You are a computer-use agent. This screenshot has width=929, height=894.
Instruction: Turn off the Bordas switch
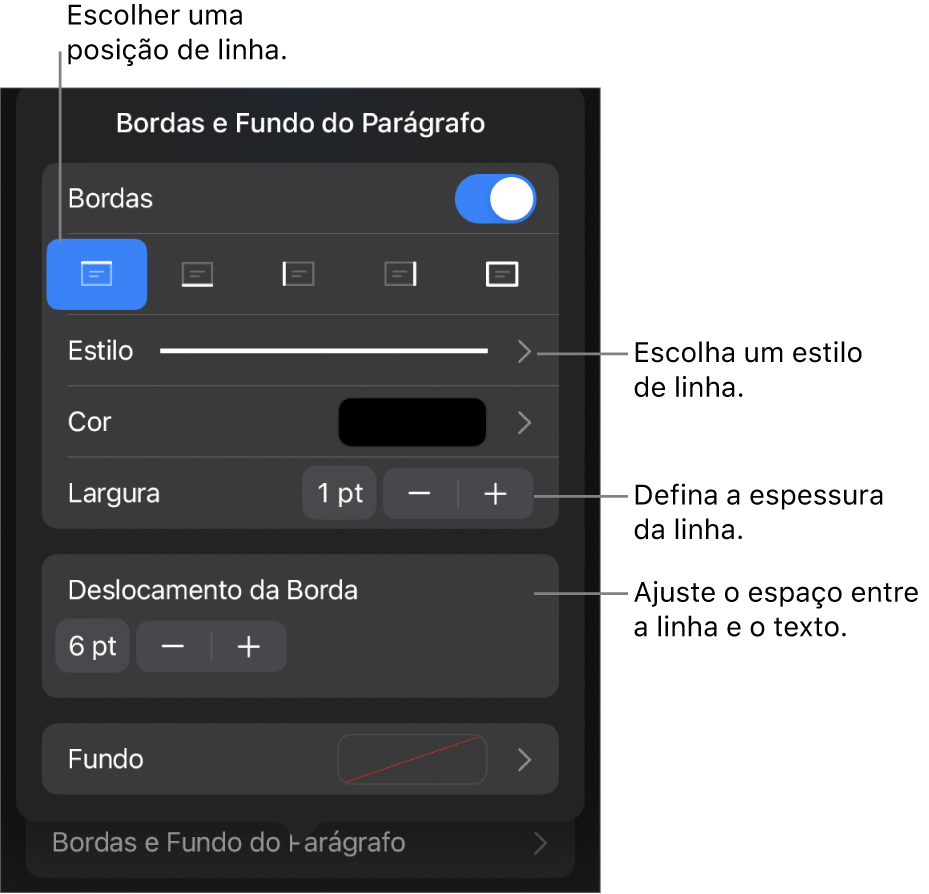pyautogui.click(x=495, y=199)
